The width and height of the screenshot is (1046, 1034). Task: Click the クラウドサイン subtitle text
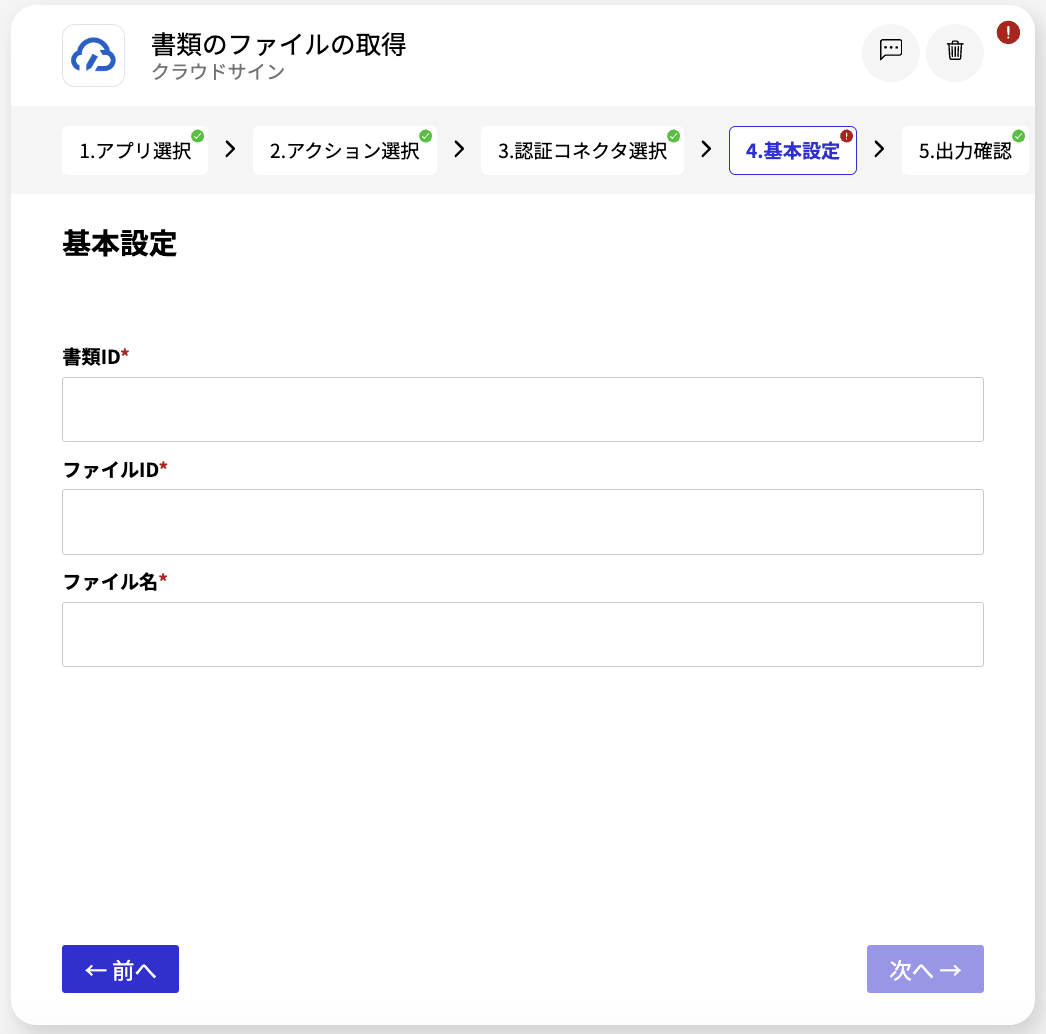pos(218,71)
